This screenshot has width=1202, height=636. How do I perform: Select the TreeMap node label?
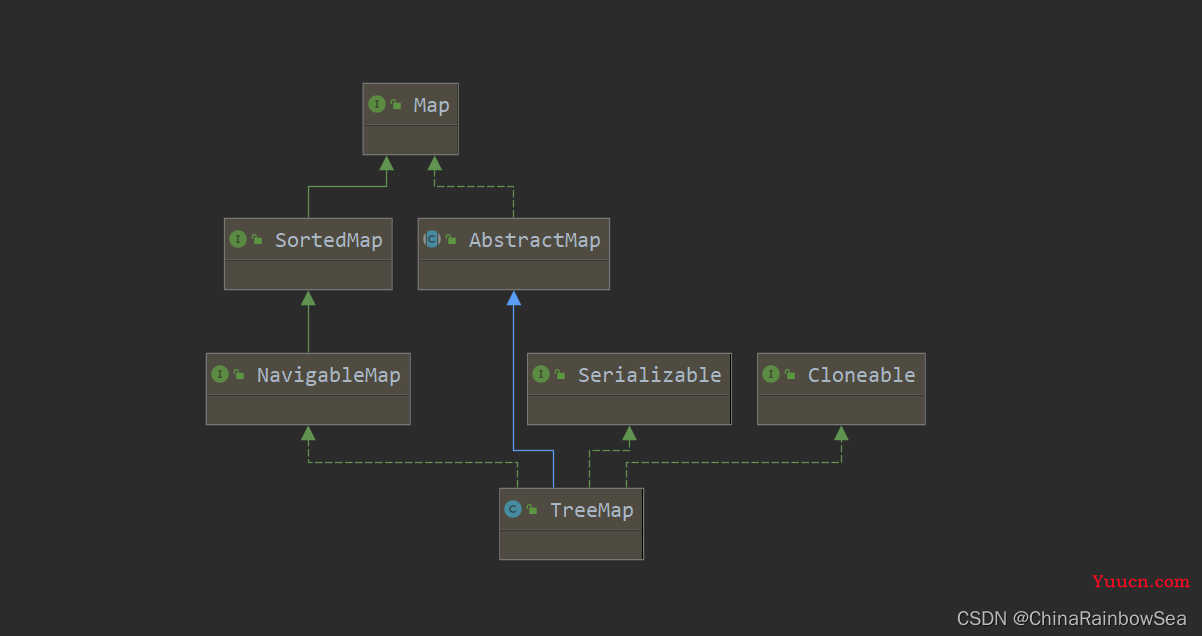pyautogui.click(x=592, y=510)
